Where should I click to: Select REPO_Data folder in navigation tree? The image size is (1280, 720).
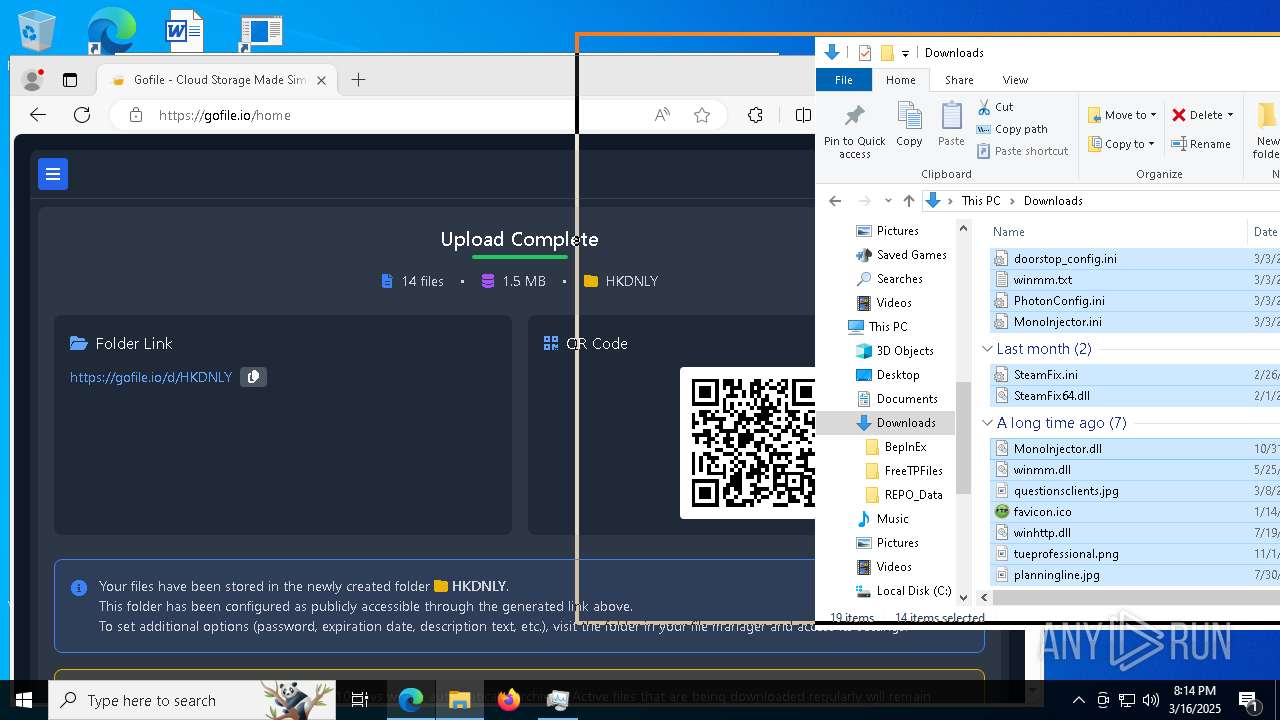pyautogui.click(x=913, y=495)
